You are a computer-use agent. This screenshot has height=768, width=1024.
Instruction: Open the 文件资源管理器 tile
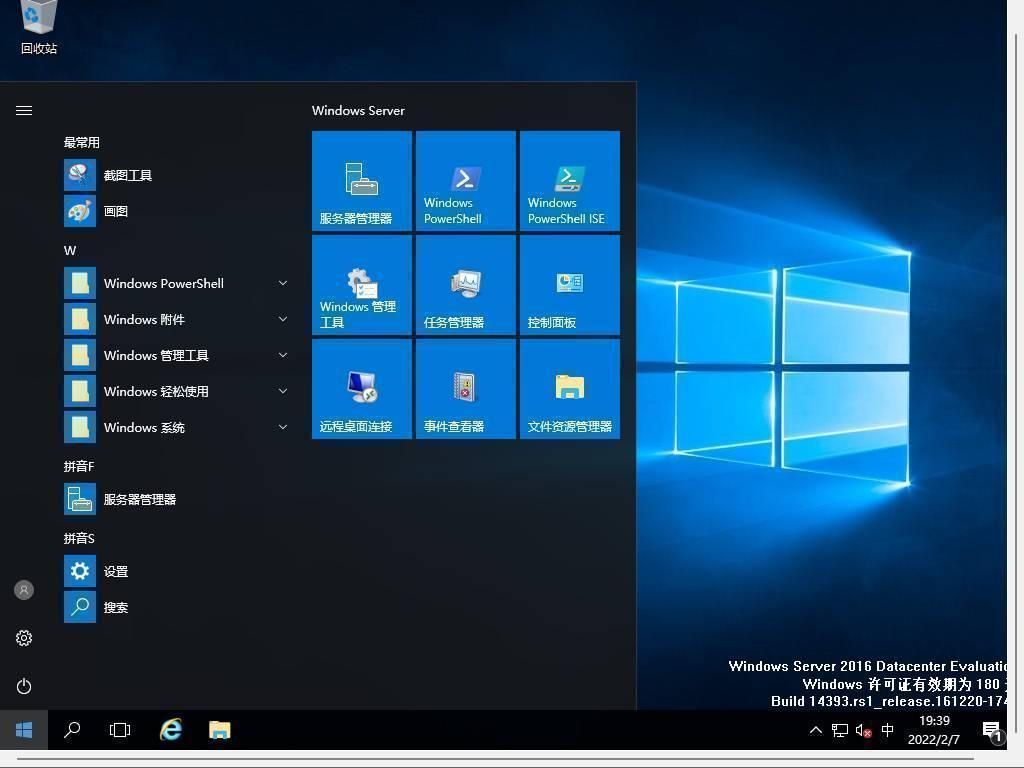[x=569, y=389]
